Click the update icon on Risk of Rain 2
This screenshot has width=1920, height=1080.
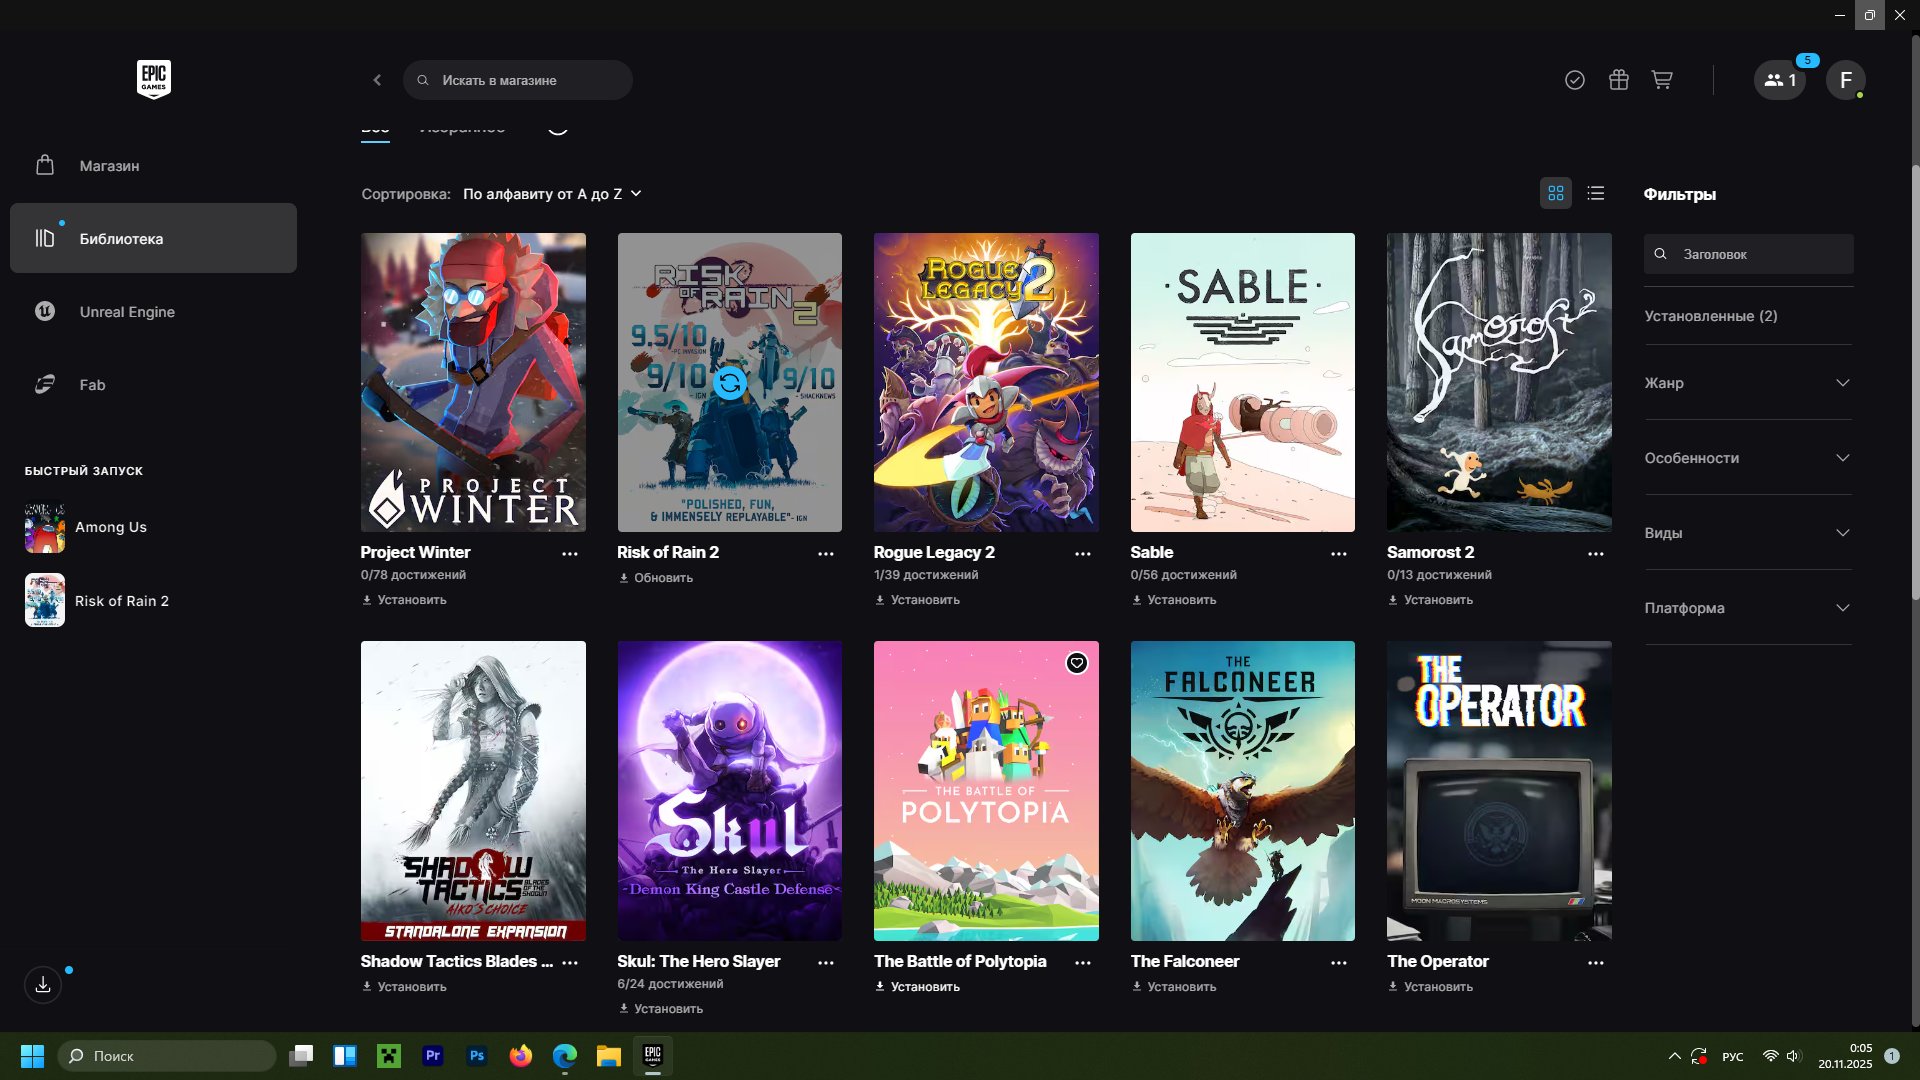click(x=729, y=383)
